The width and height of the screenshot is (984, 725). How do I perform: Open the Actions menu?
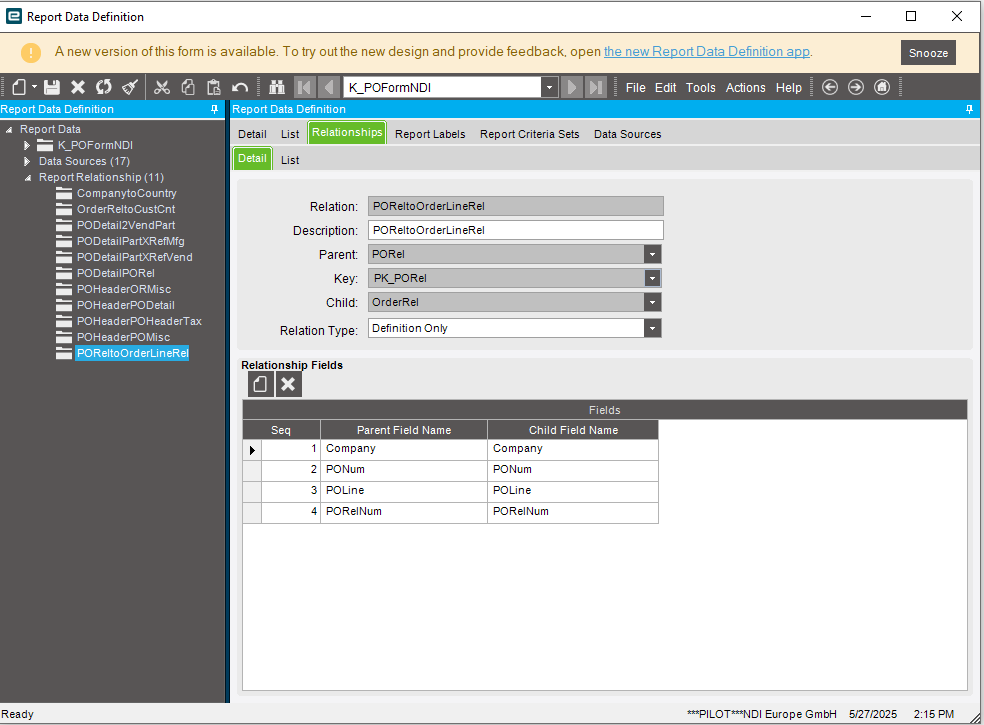746,88
